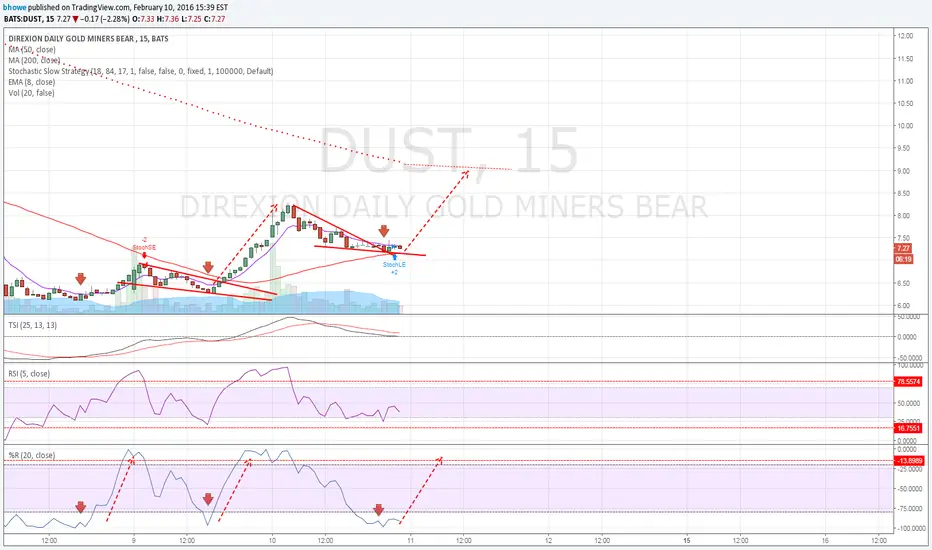Click the 6.50 price axis value
This screenshot has width=932, height=550.
903,283
